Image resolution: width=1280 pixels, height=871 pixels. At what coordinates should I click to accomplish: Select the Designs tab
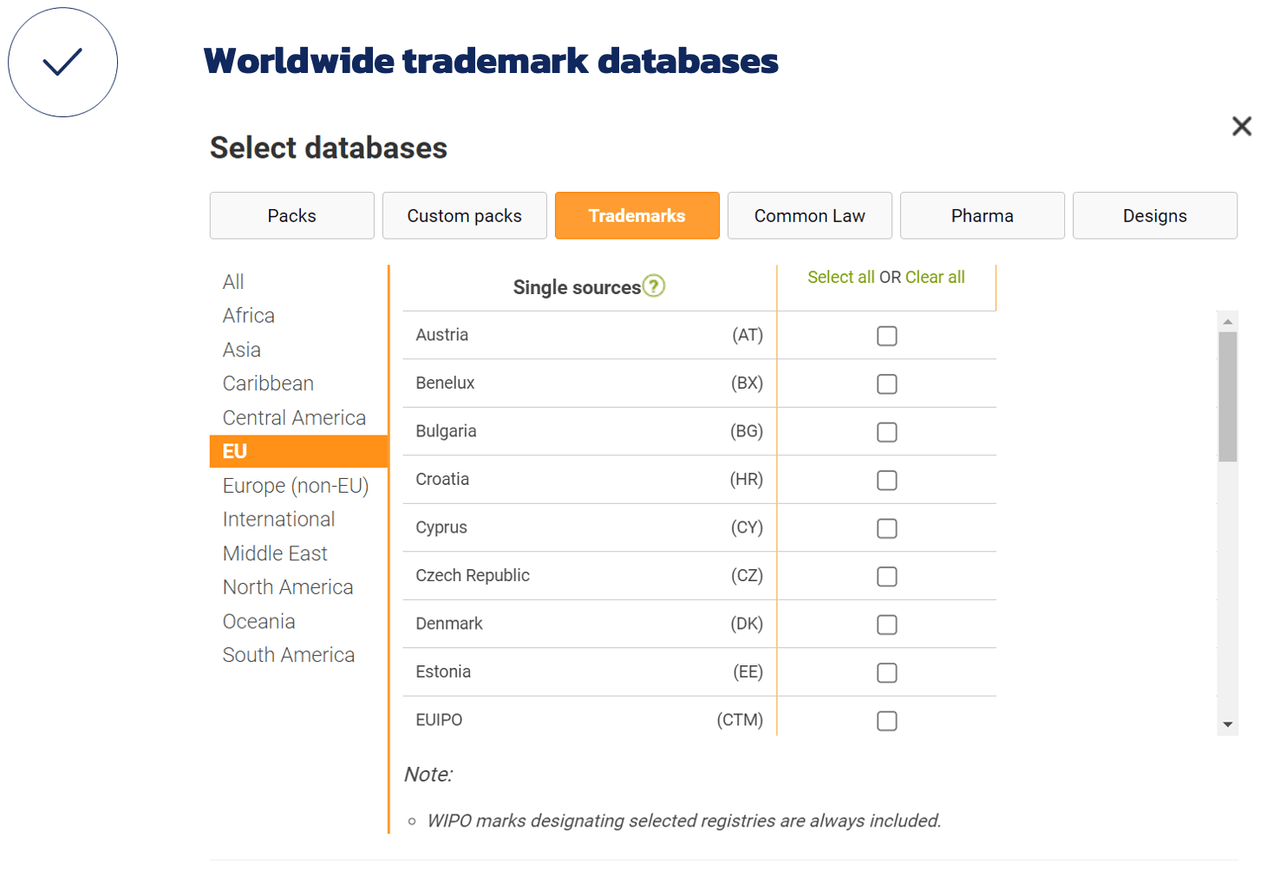coord(1154,215)
